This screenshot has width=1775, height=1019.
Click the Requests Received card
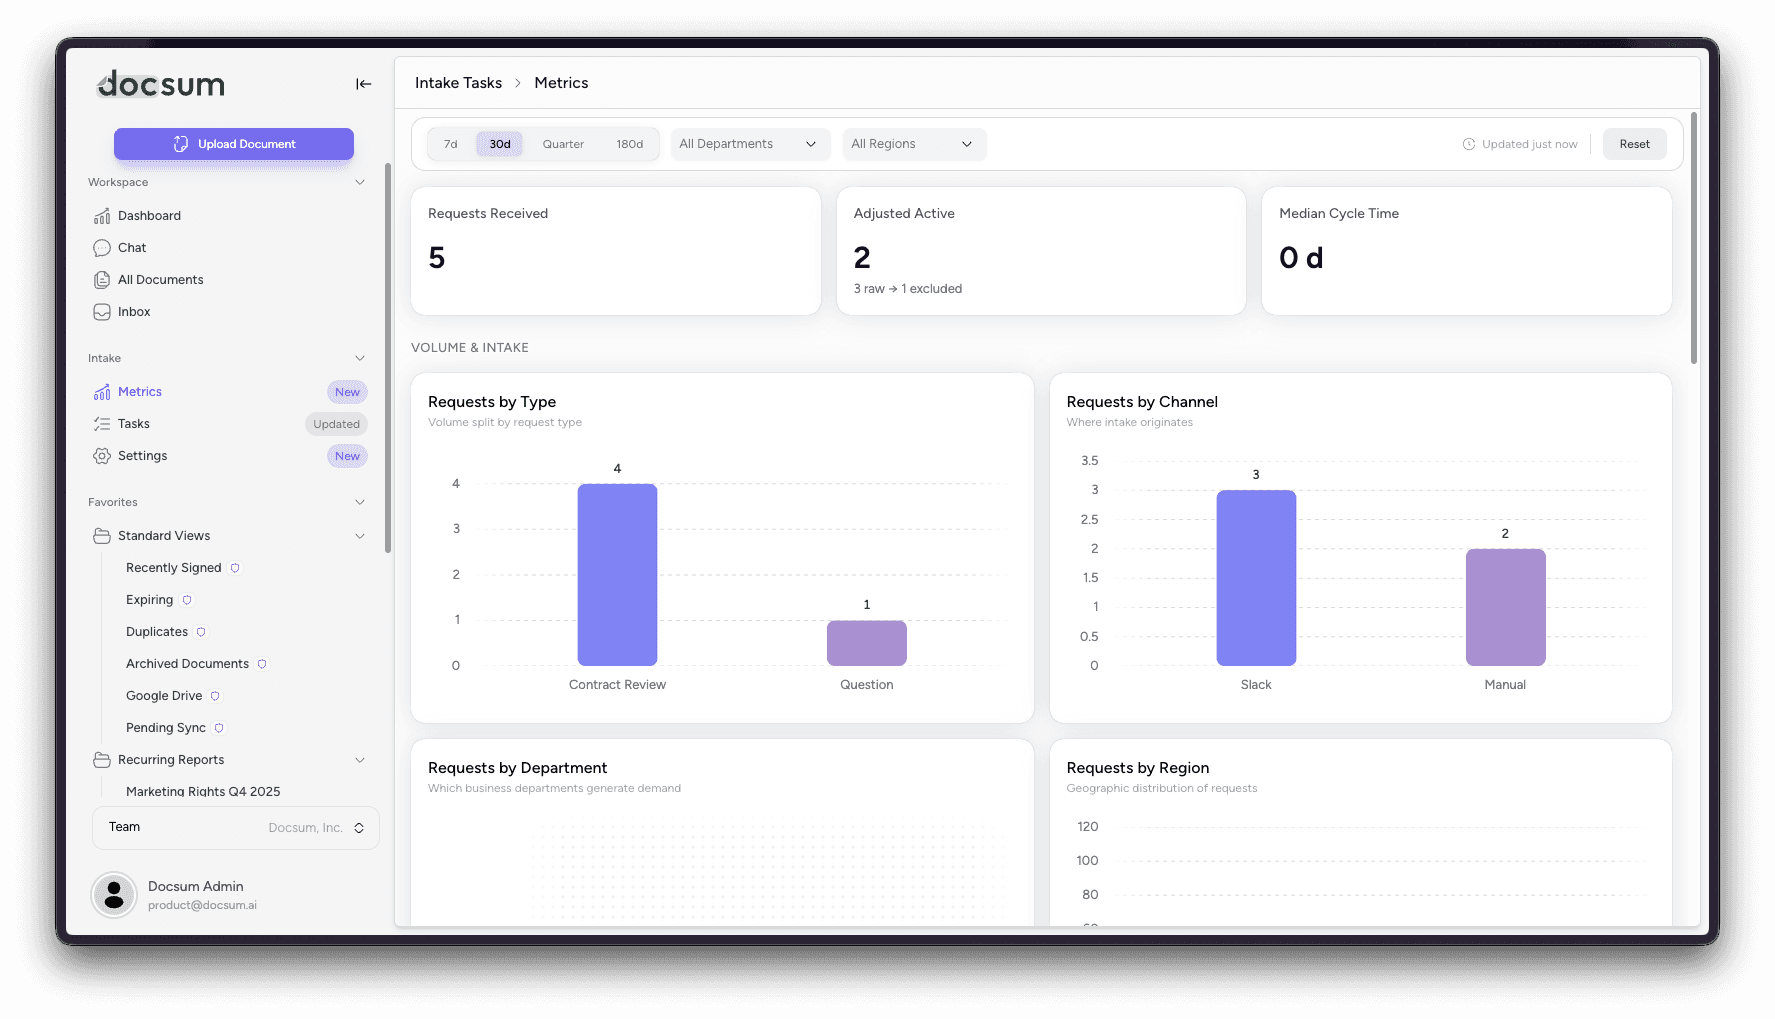point(616,251)
